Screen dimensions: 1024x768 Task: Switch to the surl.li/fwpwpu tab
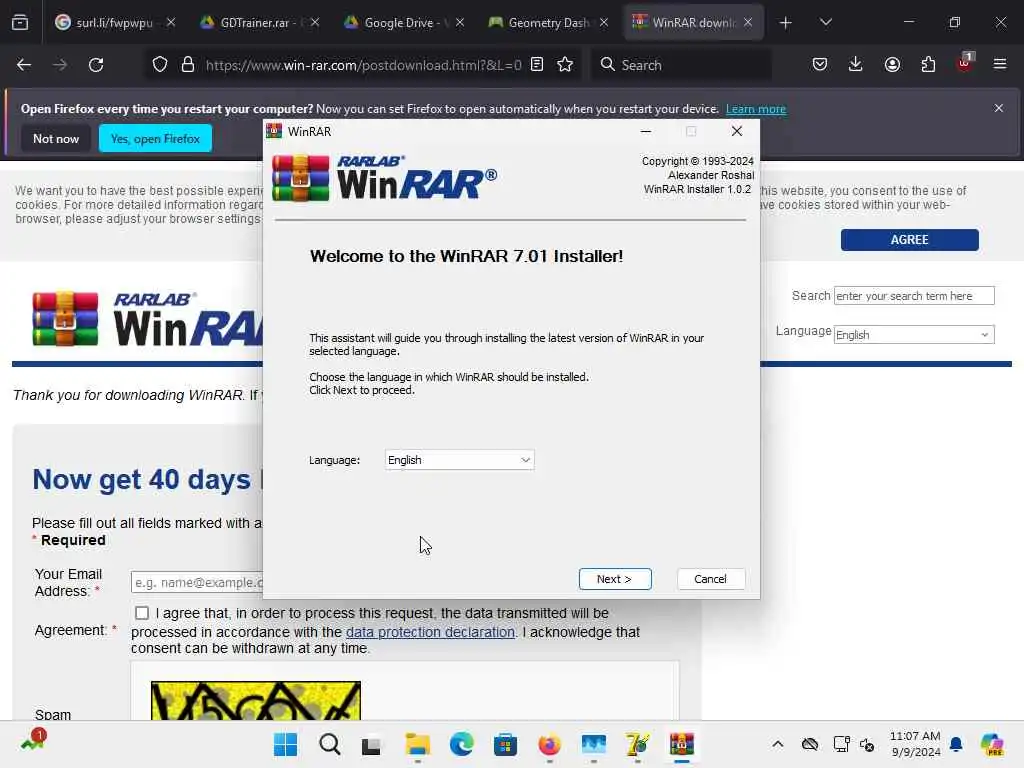(x=114, y=22)
